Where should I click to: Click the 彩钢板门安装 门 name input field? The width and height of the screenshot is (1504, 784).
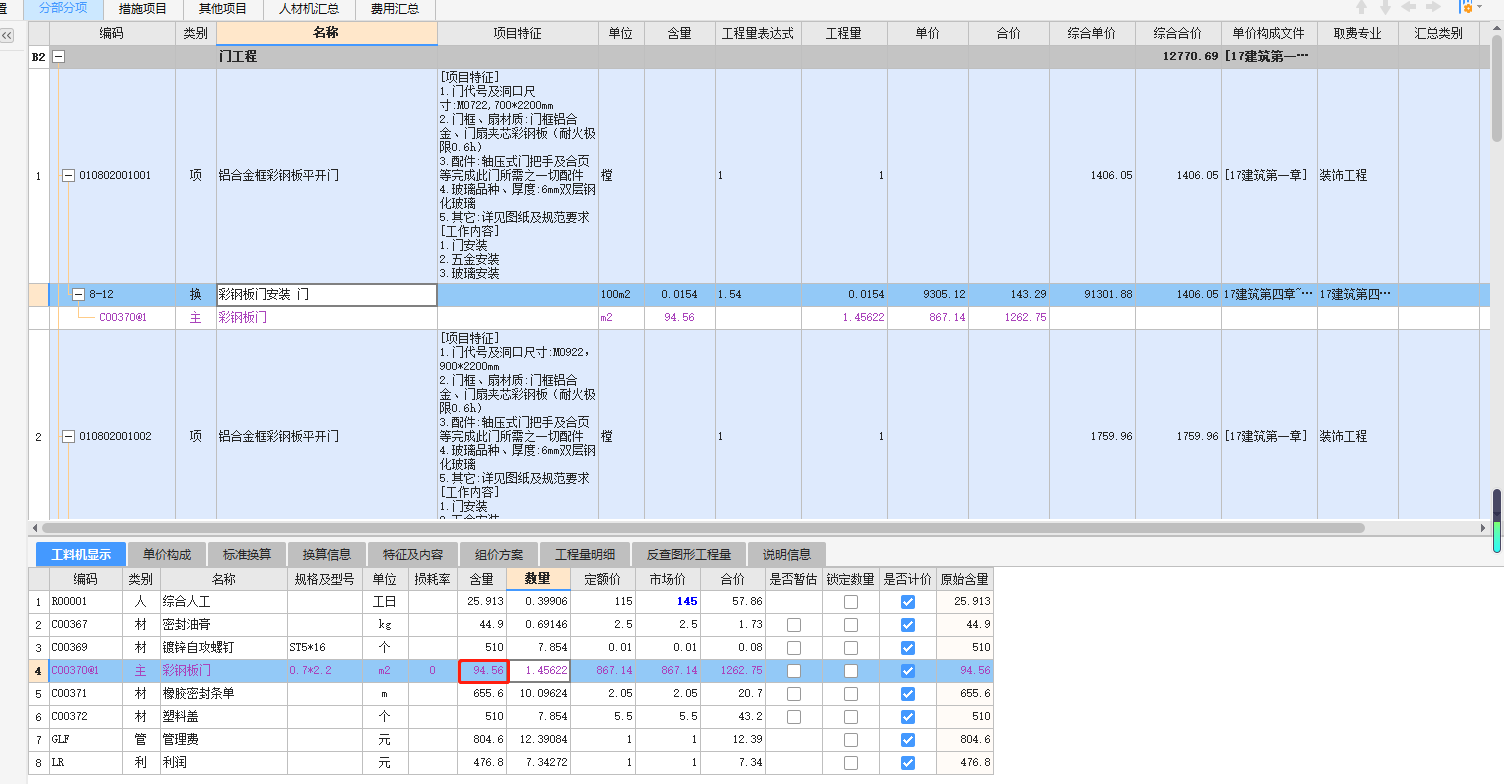click(x=326, y=294)
